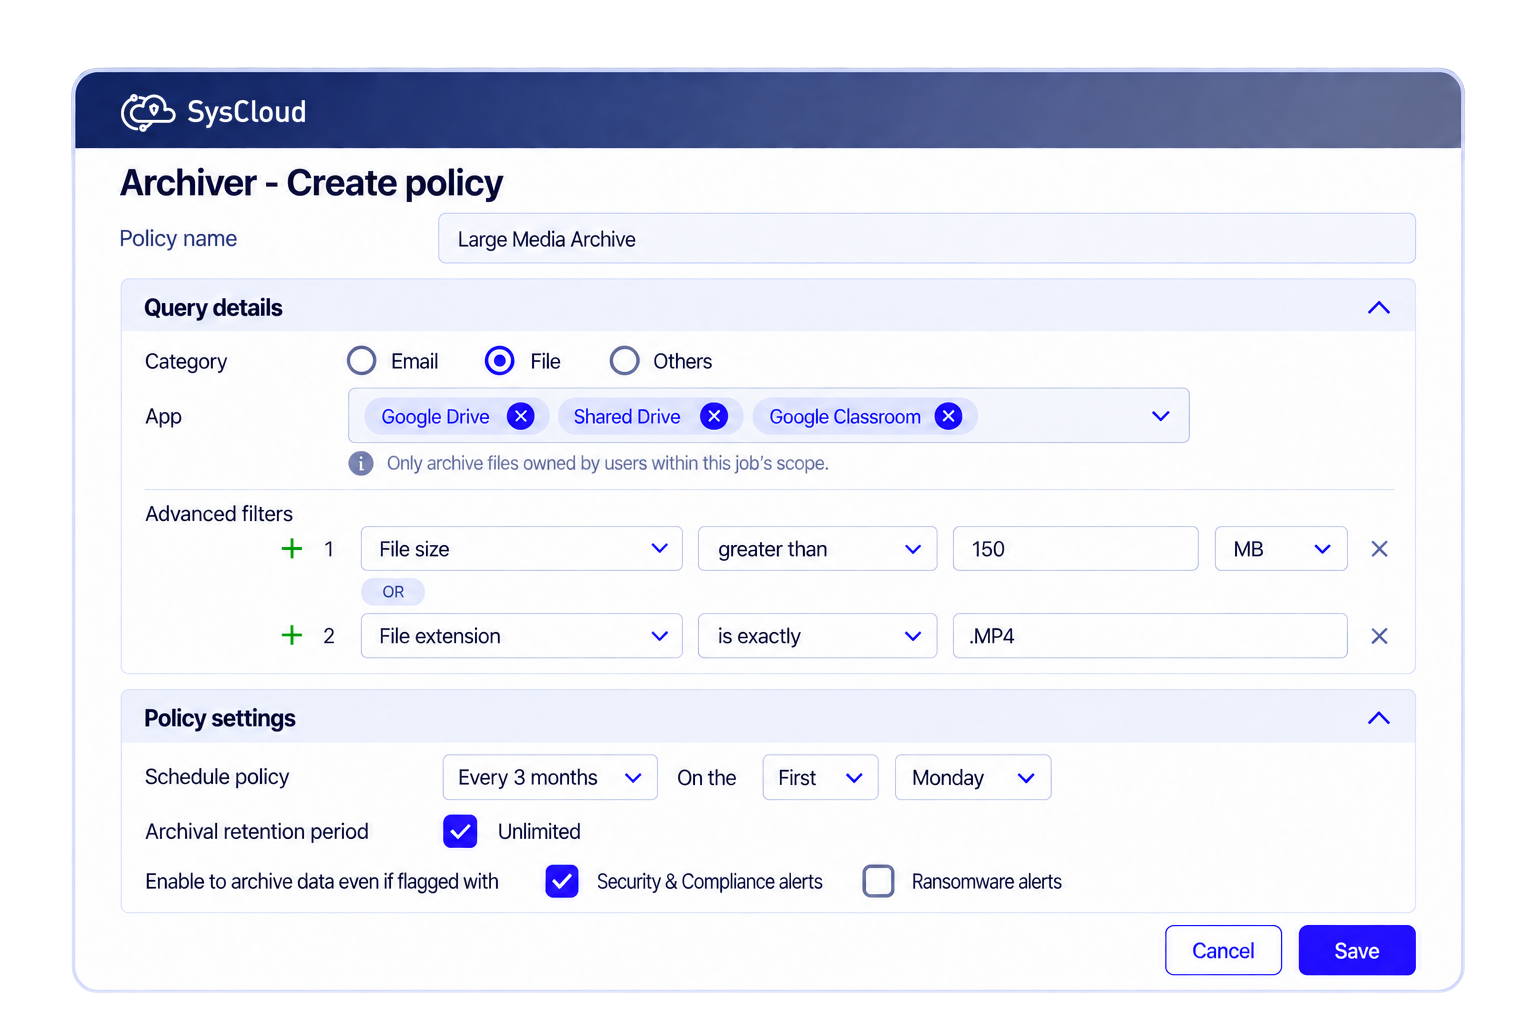Open the First occurrence dropdown
The image size is (1536, 1024).
(x=820, y=777)
